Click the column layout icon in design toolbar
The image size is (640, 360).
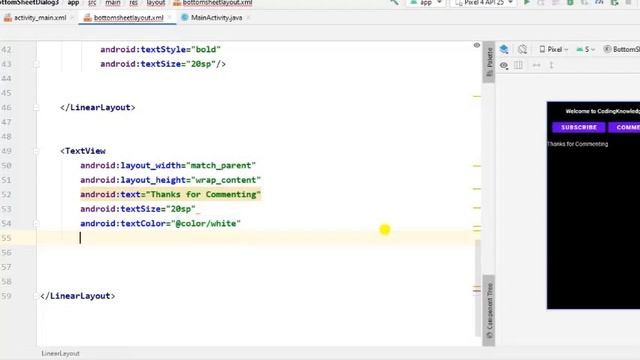tap(518, 65)
